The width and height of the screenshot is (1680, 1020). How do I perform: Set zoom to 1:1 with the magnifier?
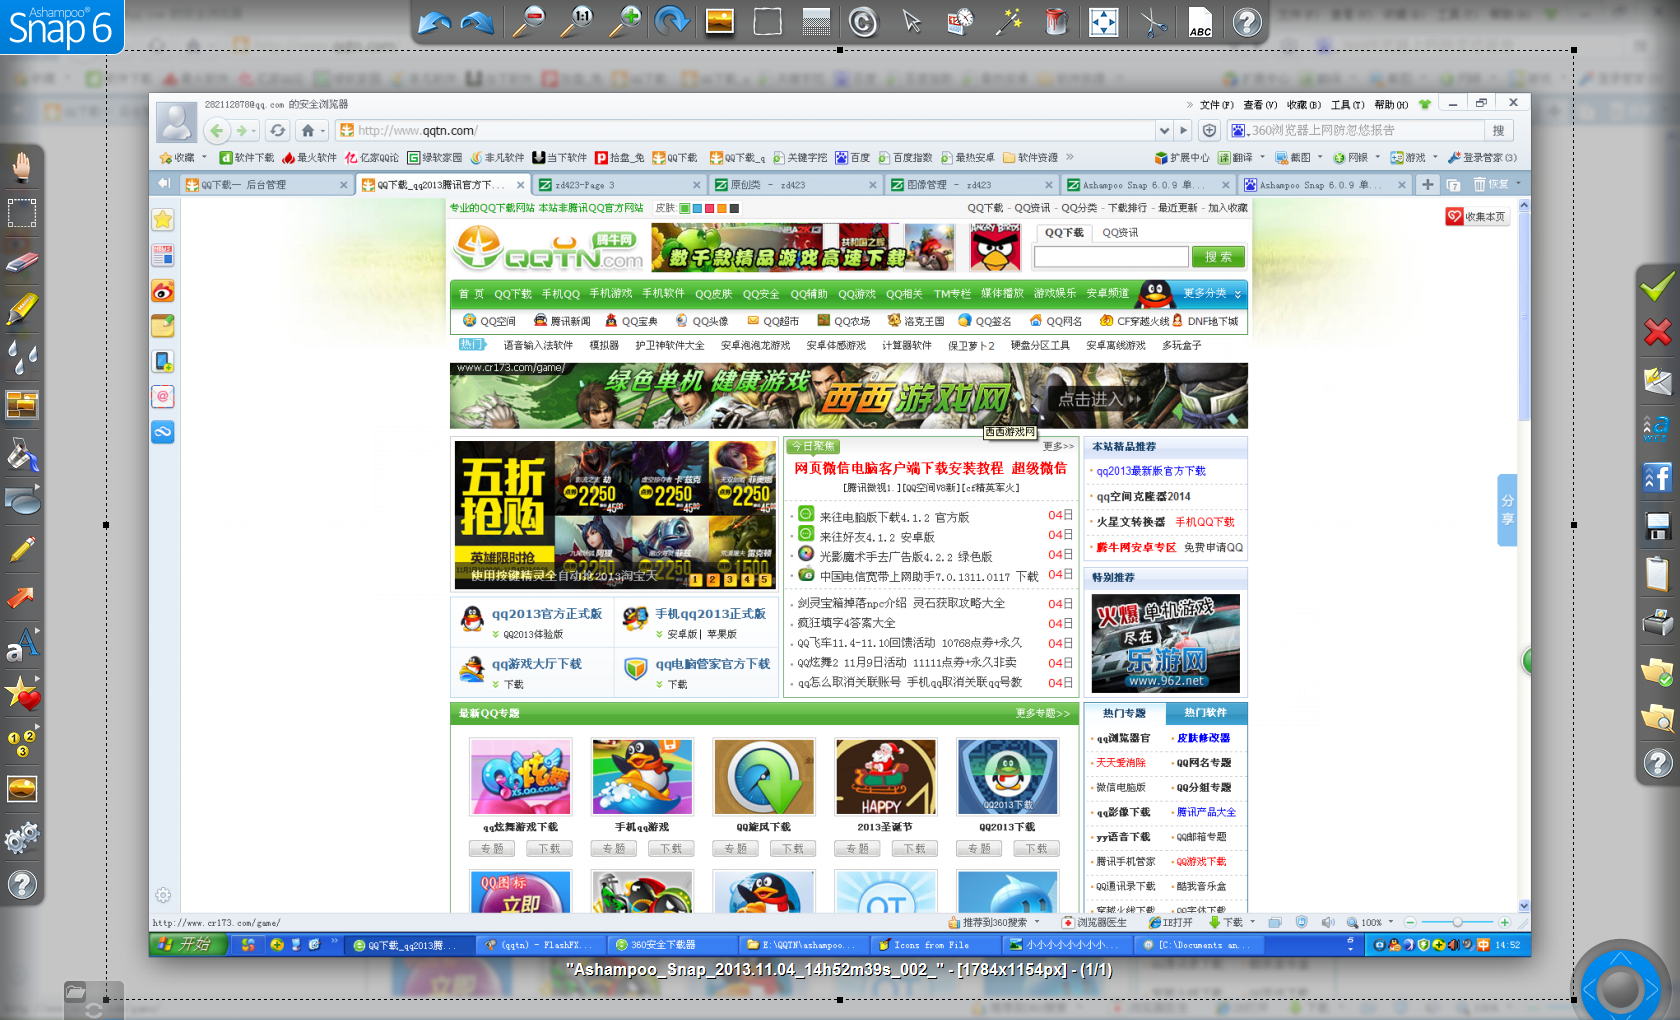(x=577, y=21)
